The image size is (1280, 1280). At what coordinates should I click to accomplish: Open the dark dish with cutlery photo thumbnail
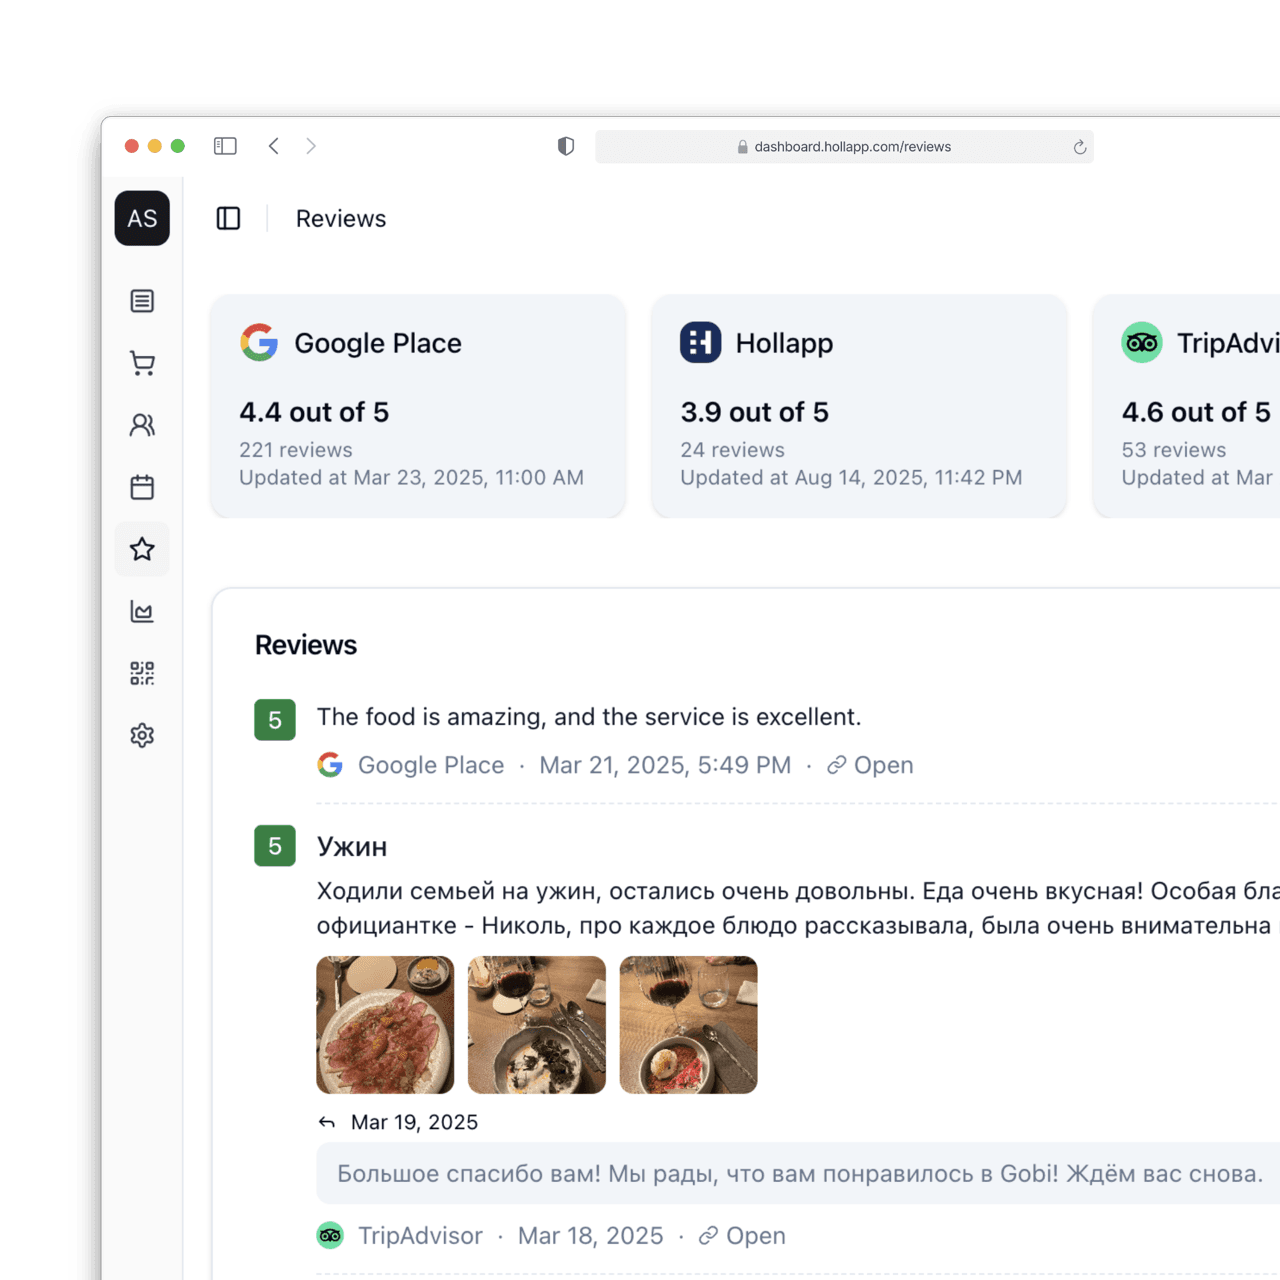click(537, 1025)
